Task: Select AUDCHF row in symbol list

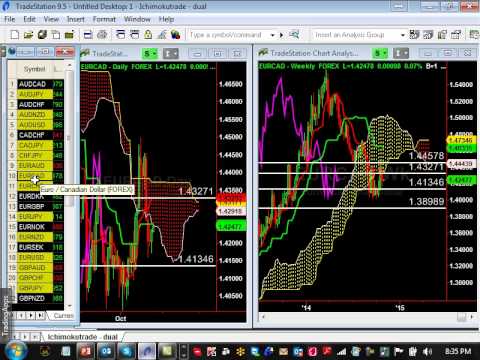Action: coord(35,104)
